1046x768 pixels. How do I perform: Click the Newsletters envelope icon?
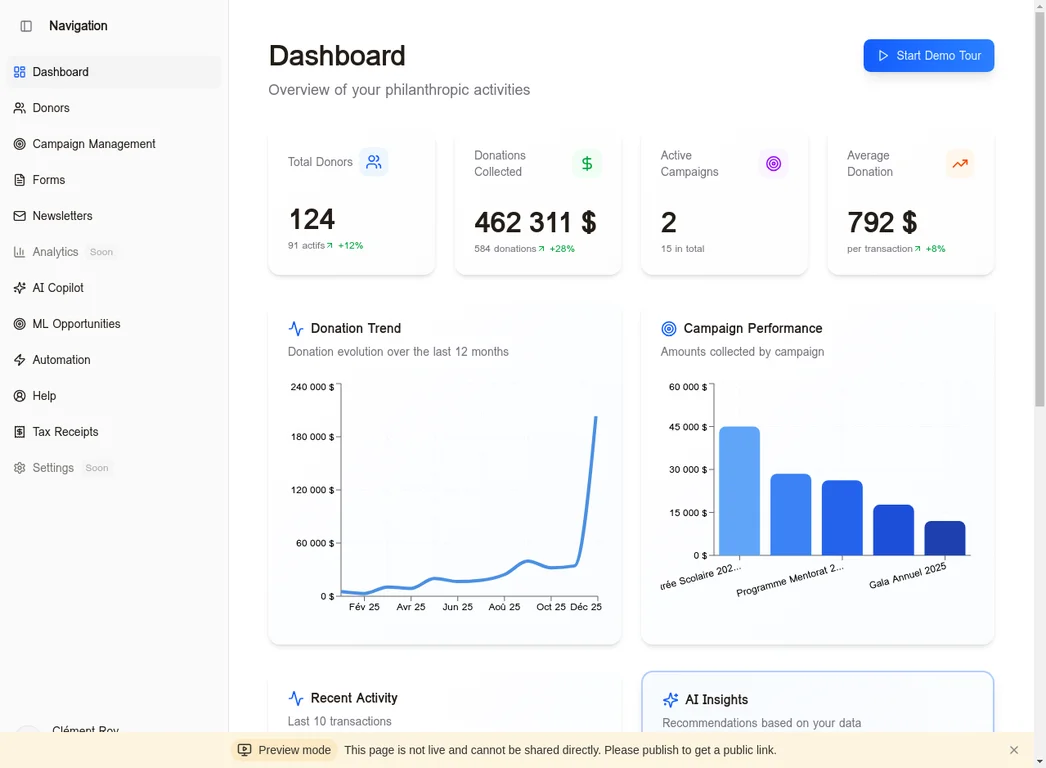point(22,216)
